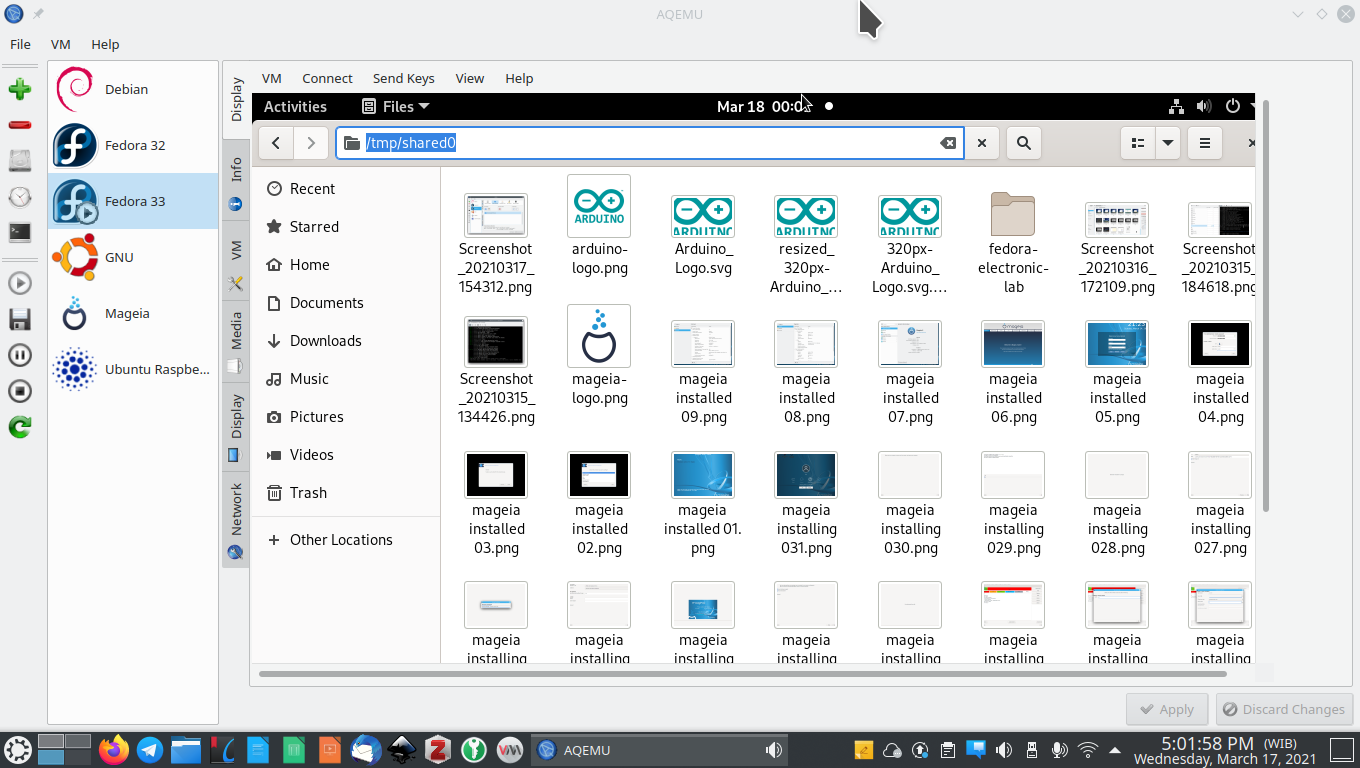Go back in Files navigation
1360x768 pixels.
276,143
